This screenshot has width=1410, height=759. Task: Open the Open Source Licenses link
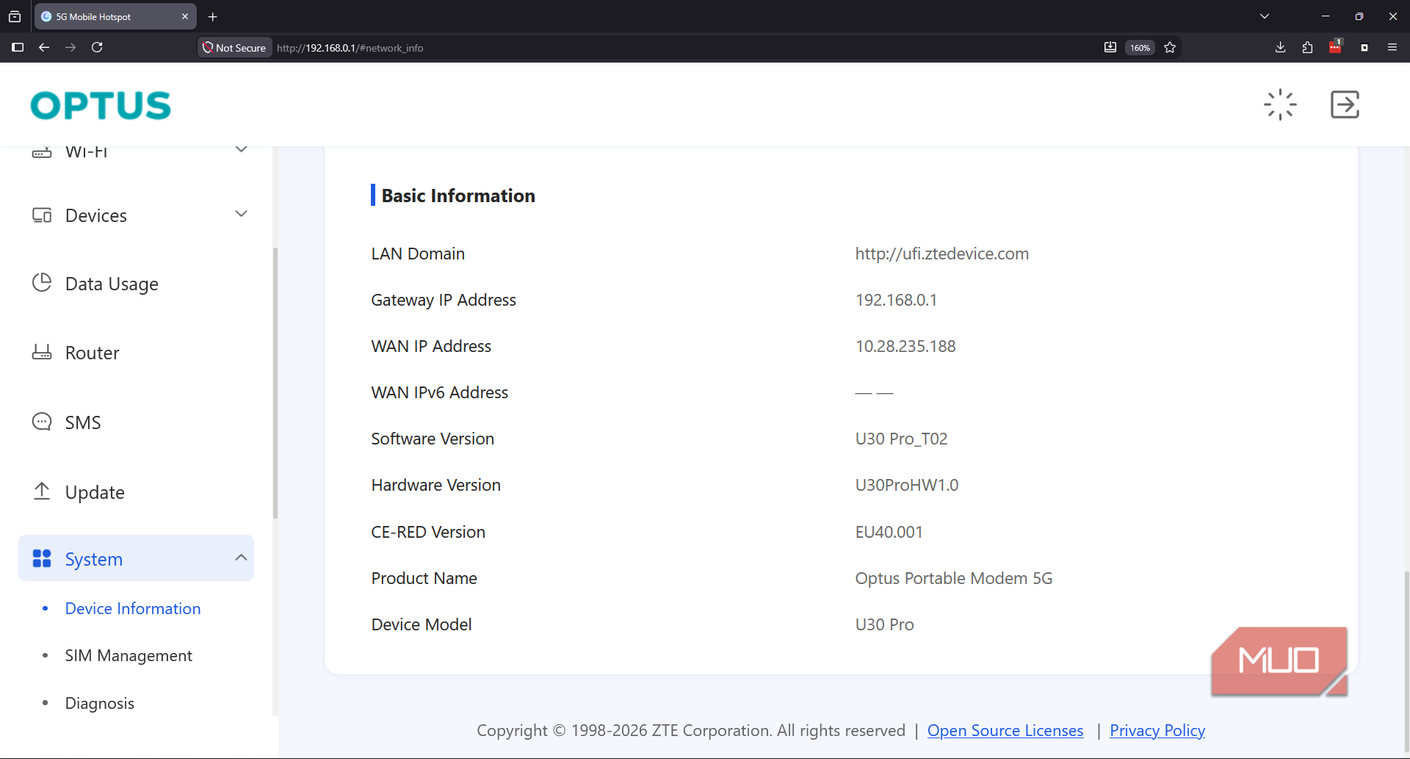1005,730
